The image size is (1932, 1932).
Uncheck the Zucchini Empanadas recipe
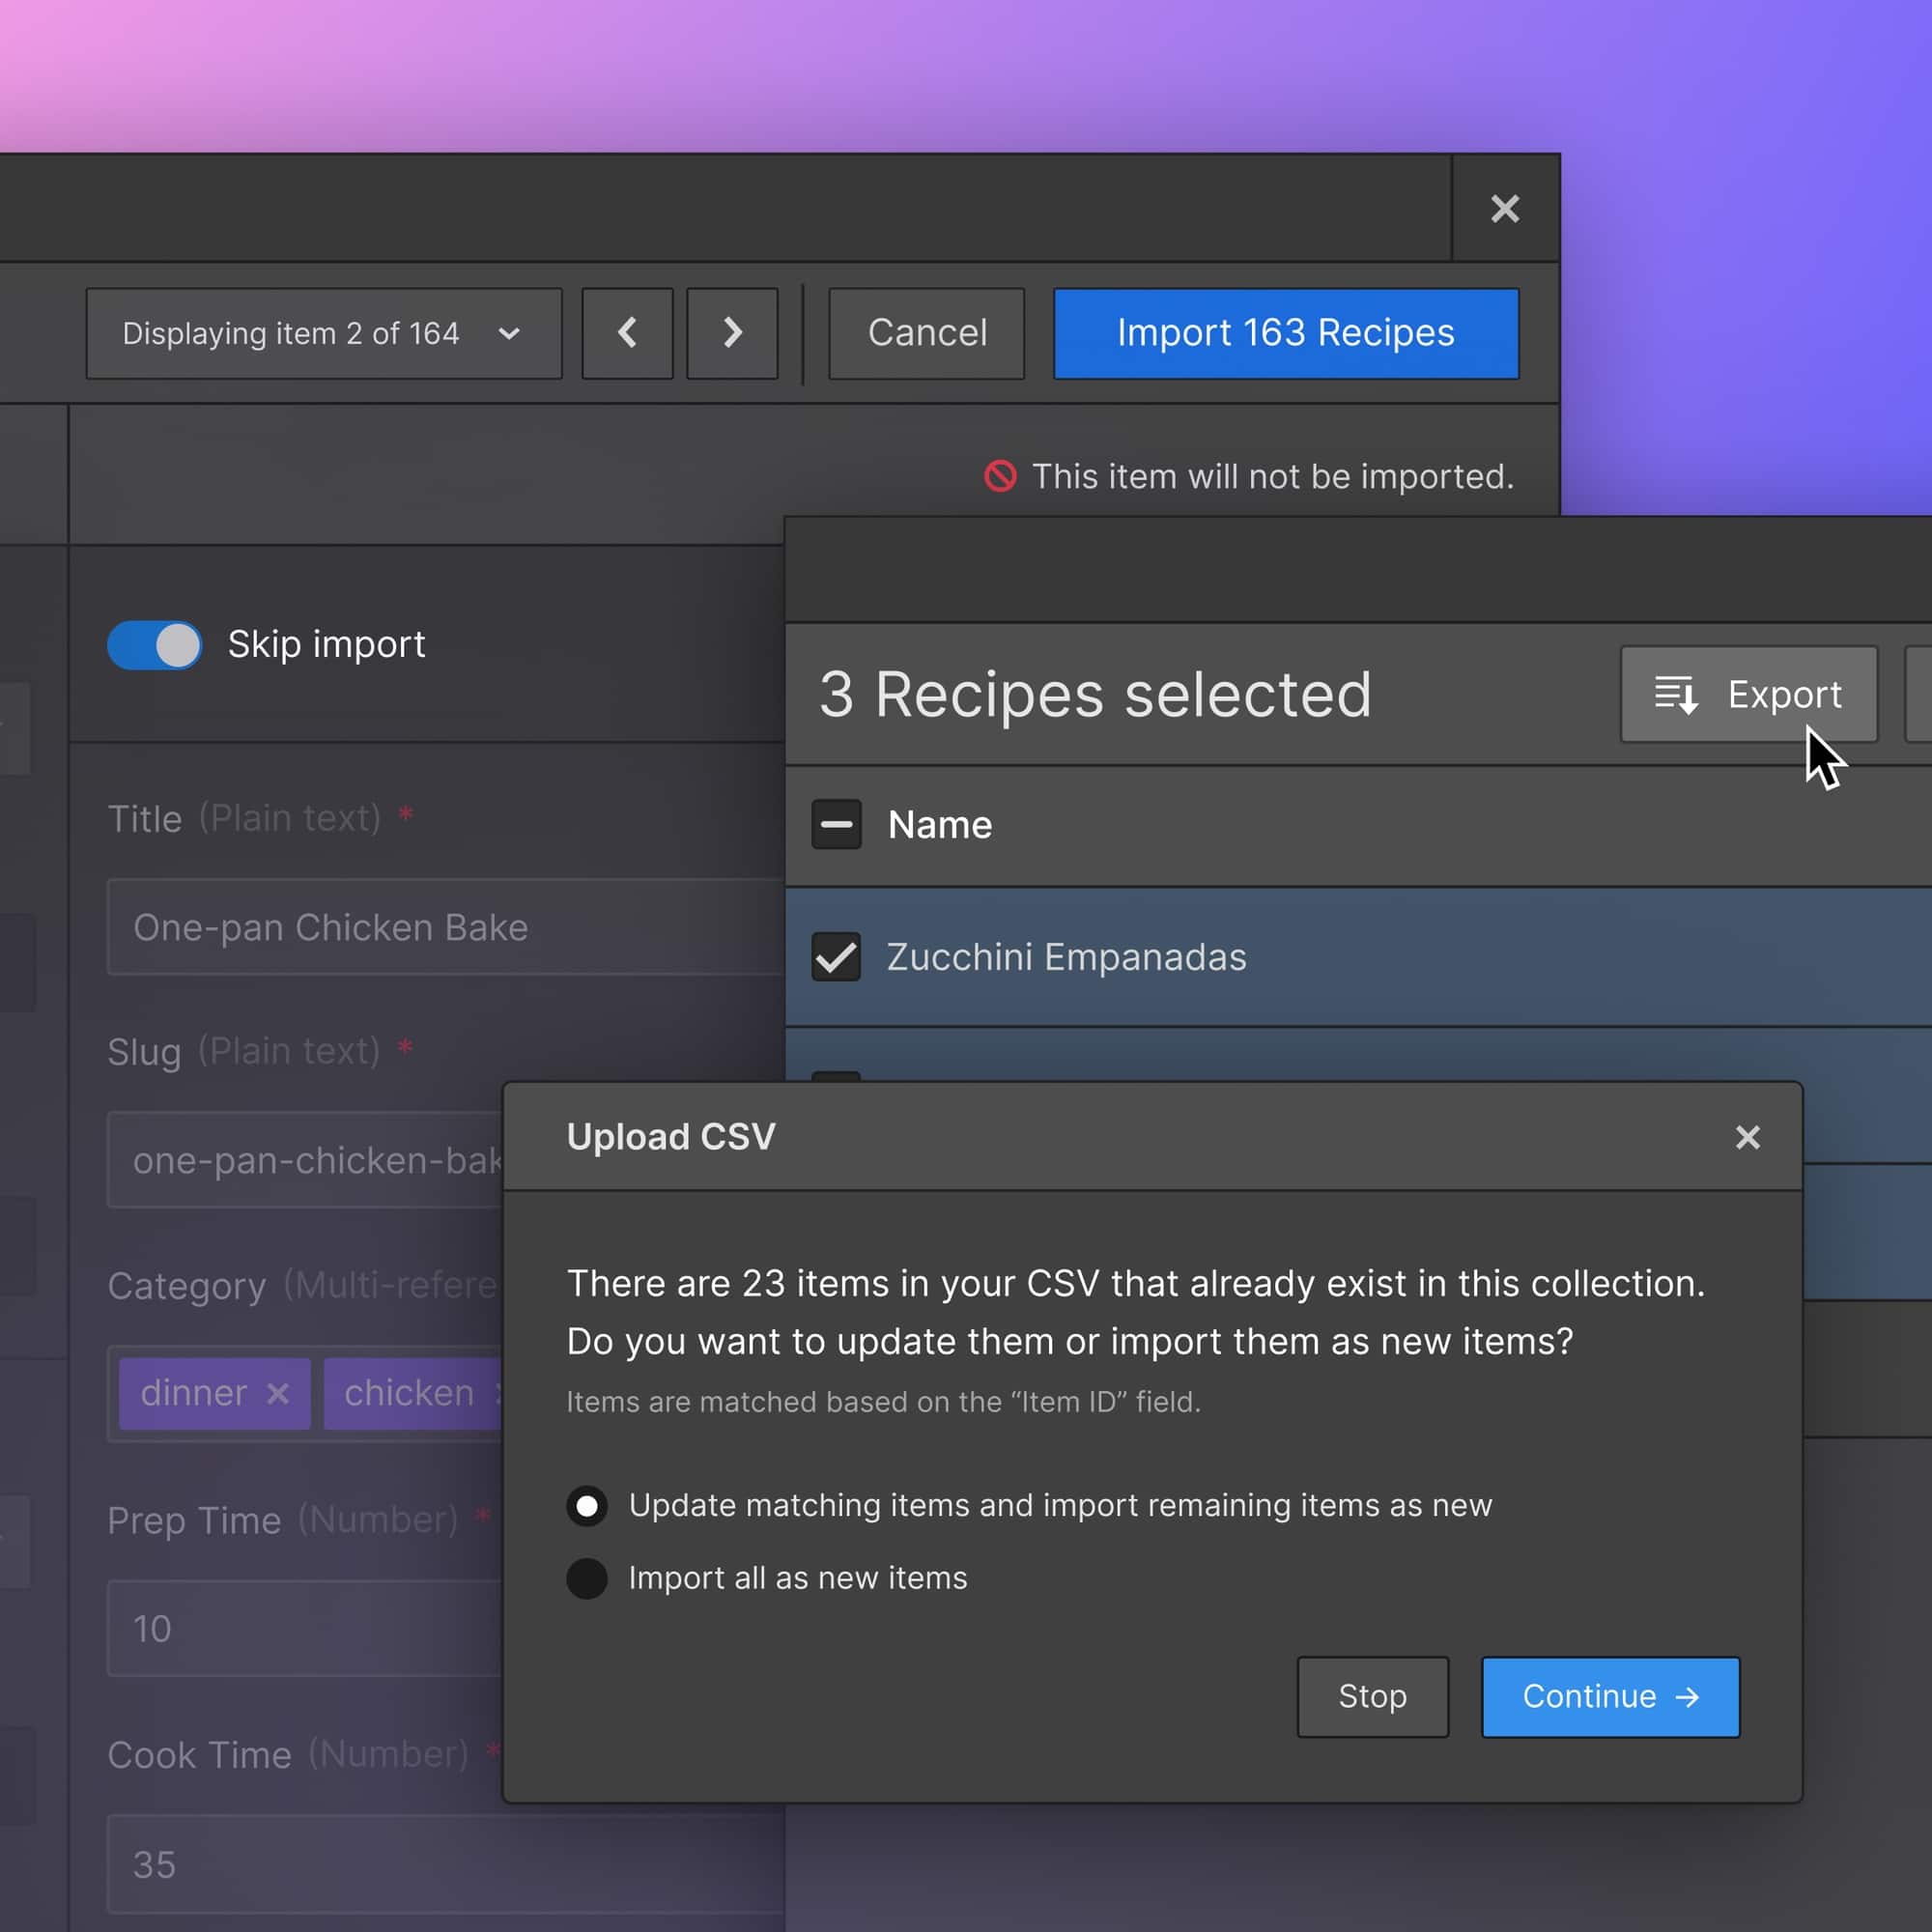click(x=836, y=957)
